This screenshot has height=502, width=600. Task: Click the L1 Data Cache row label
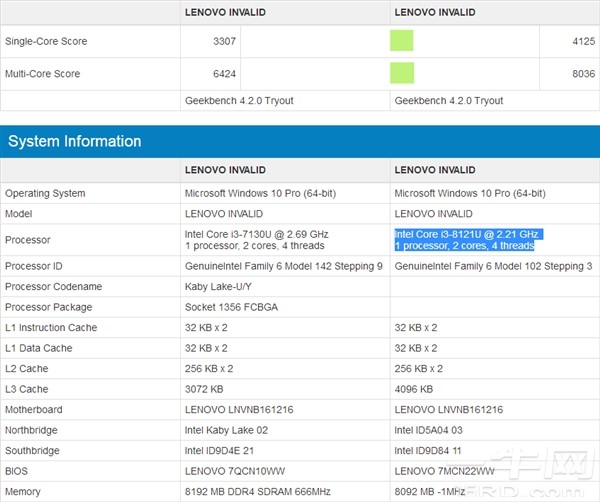(39, 348)
